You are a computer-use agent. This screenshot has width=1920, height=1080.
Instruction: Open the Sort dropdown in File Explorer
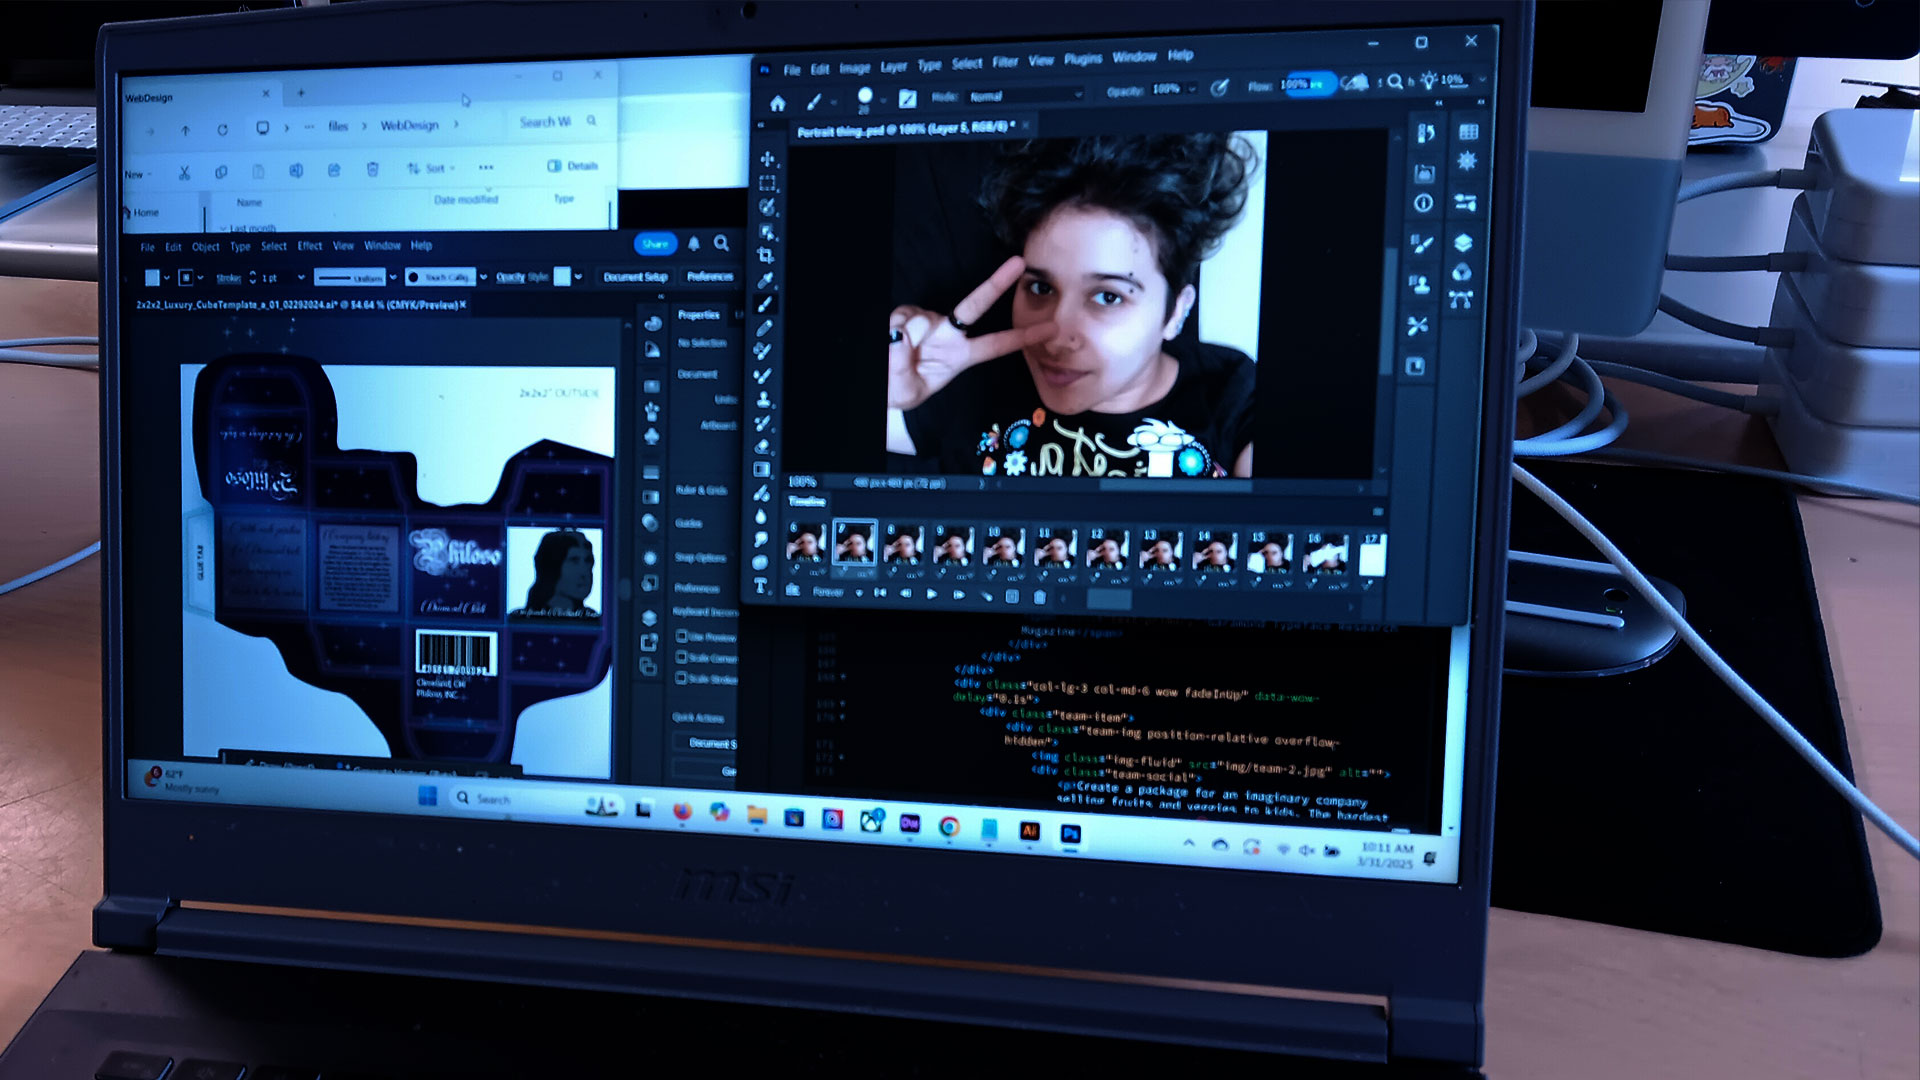pos(431,169)
